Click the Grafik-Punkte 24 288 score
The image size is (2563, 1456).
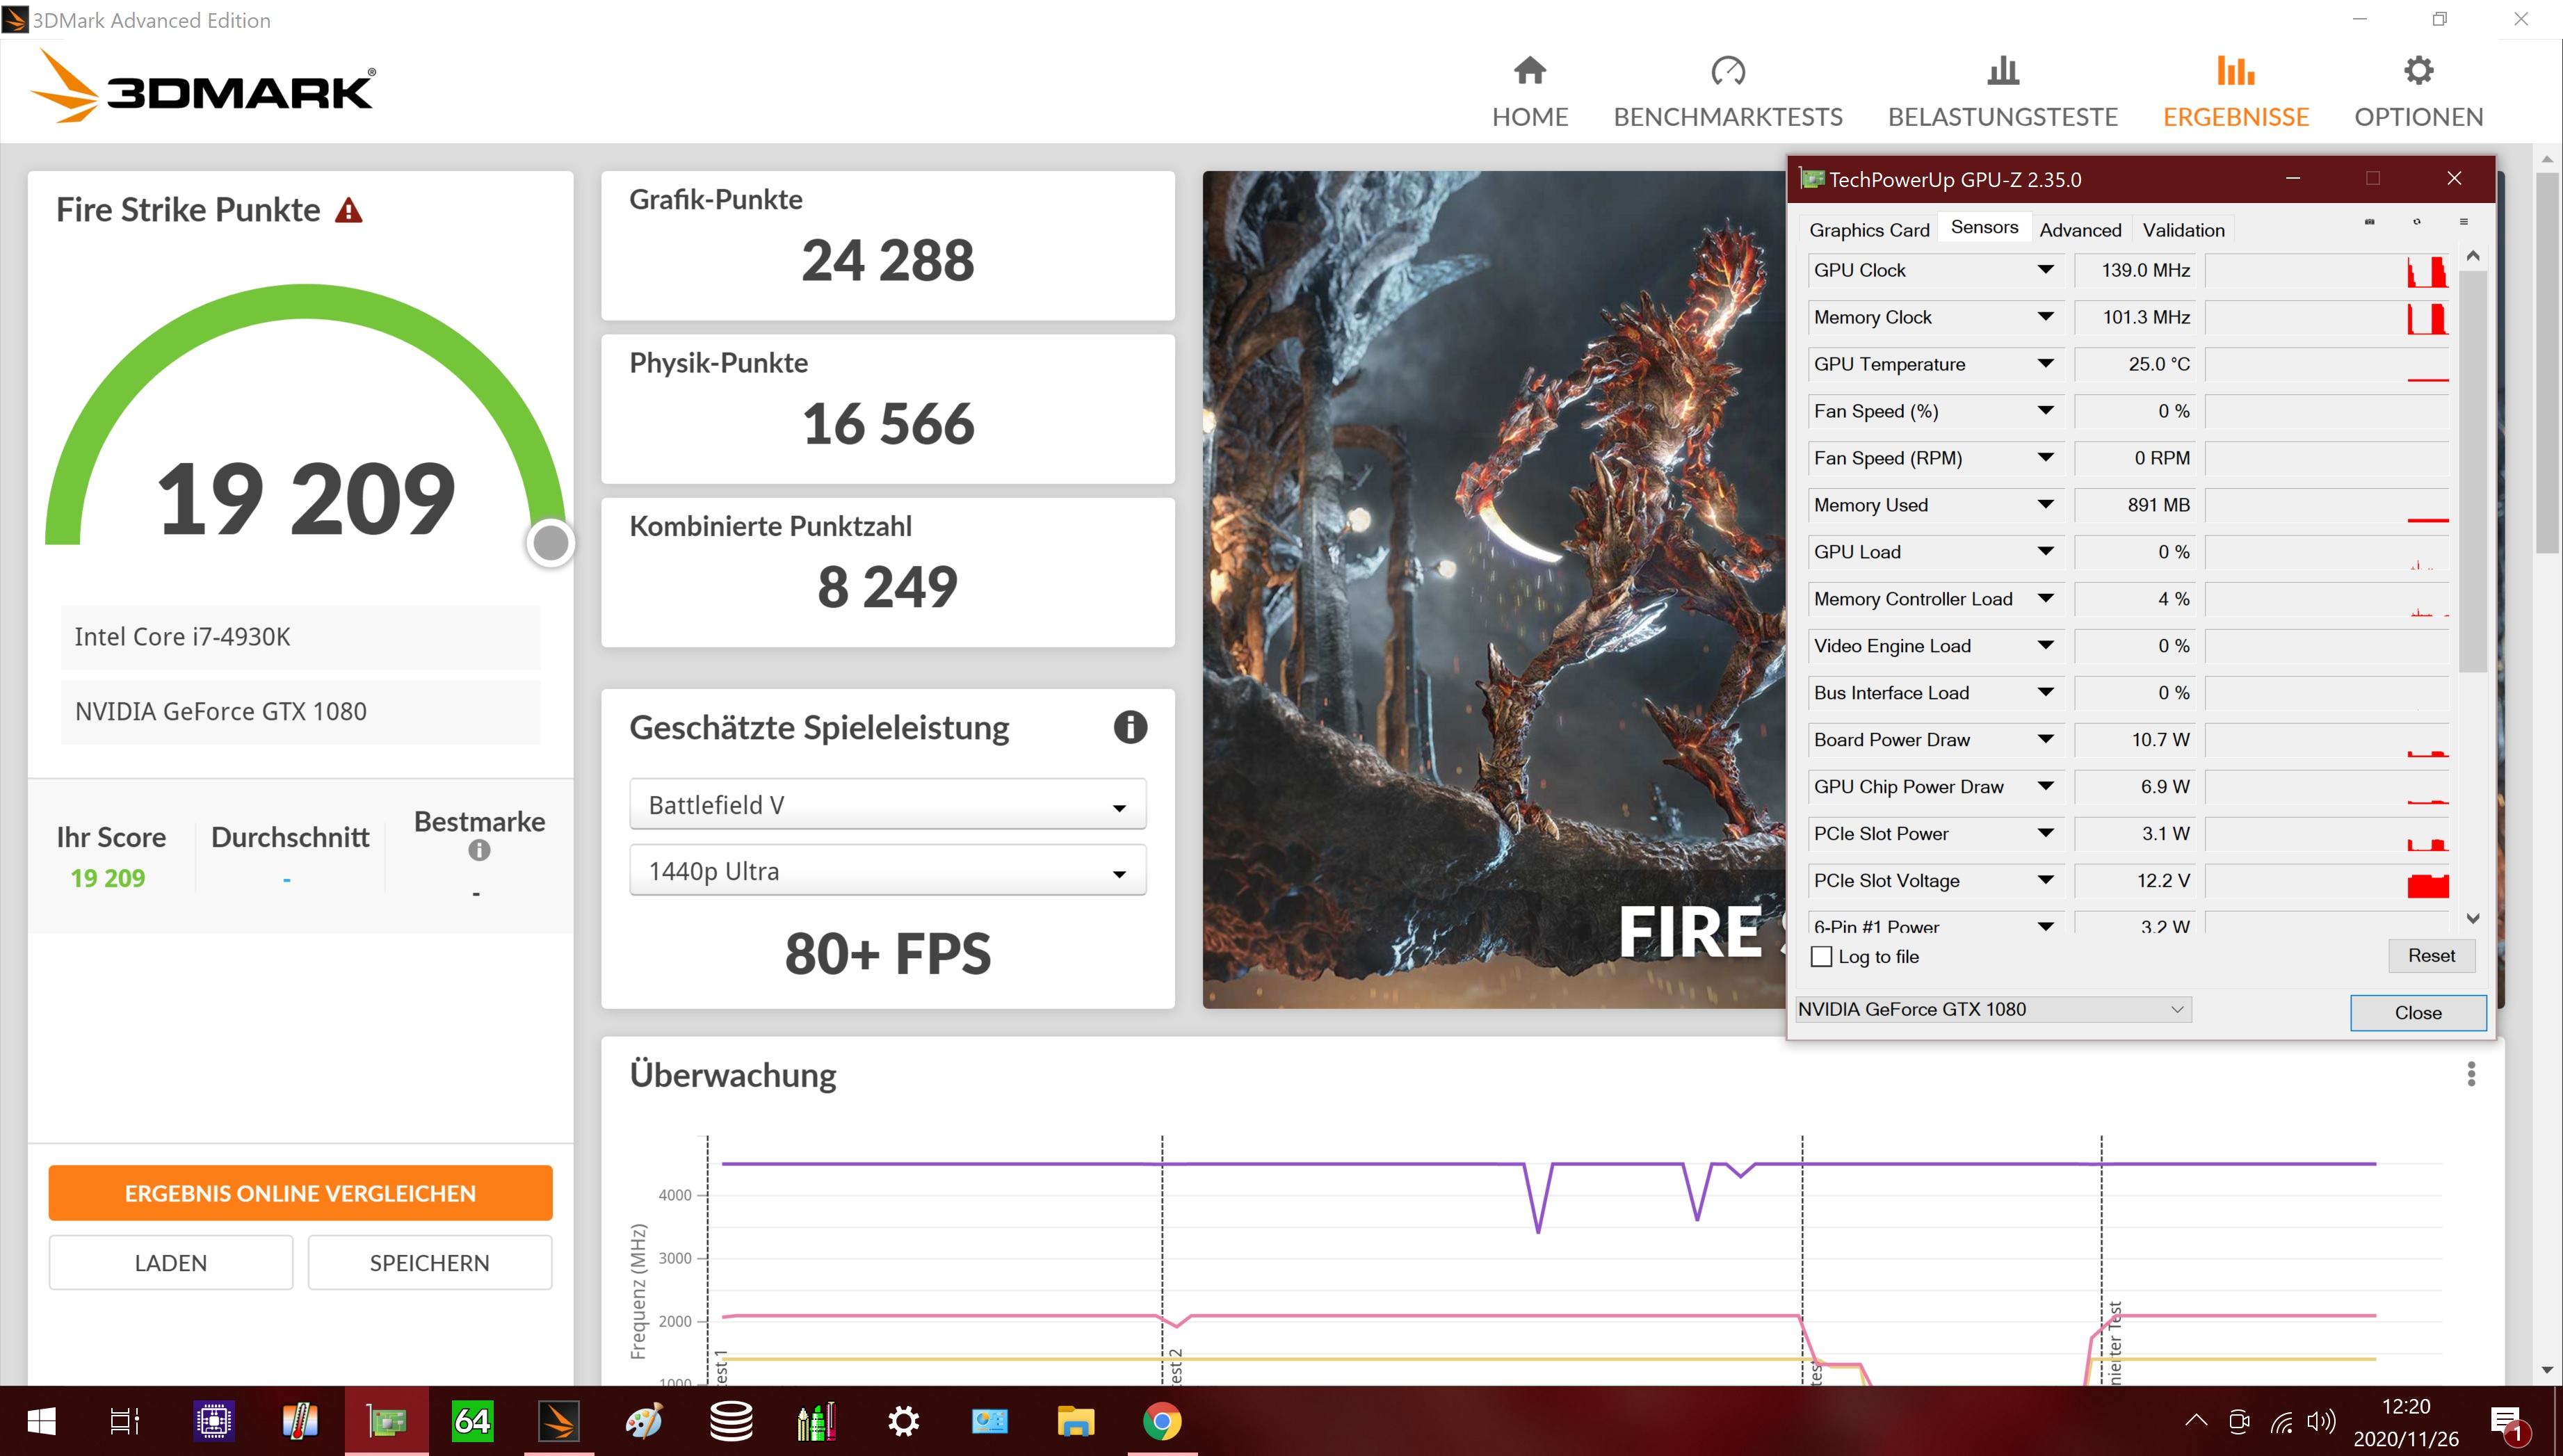pyautogui.click(x=887, y=261)
